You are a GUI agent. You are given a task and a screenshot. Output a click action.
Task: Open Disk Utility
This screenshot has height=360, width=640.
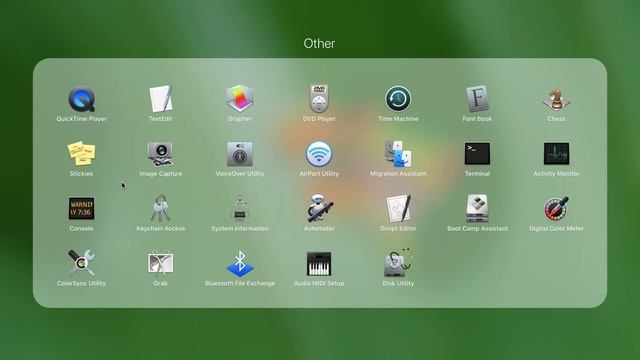[398, 263]
